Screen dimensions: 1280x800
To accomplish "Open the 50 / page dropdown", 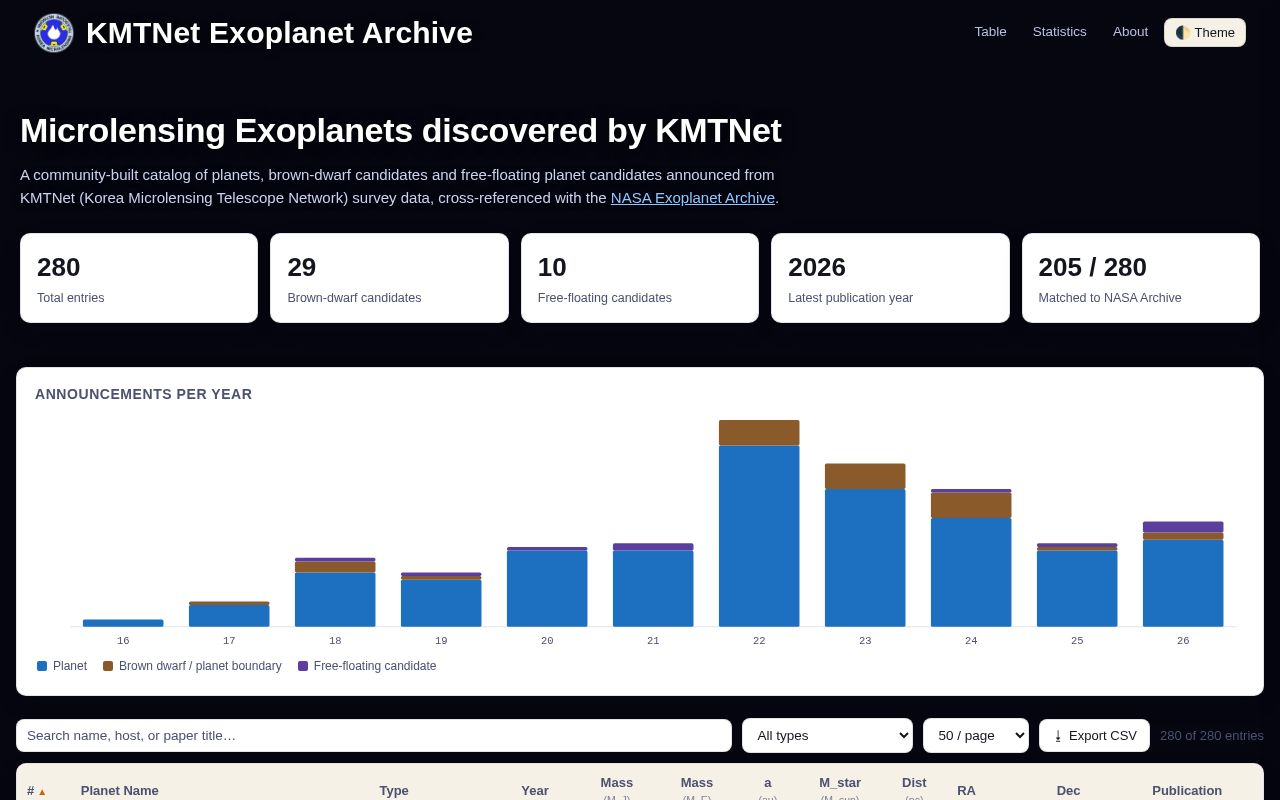I will pos(975,735).
